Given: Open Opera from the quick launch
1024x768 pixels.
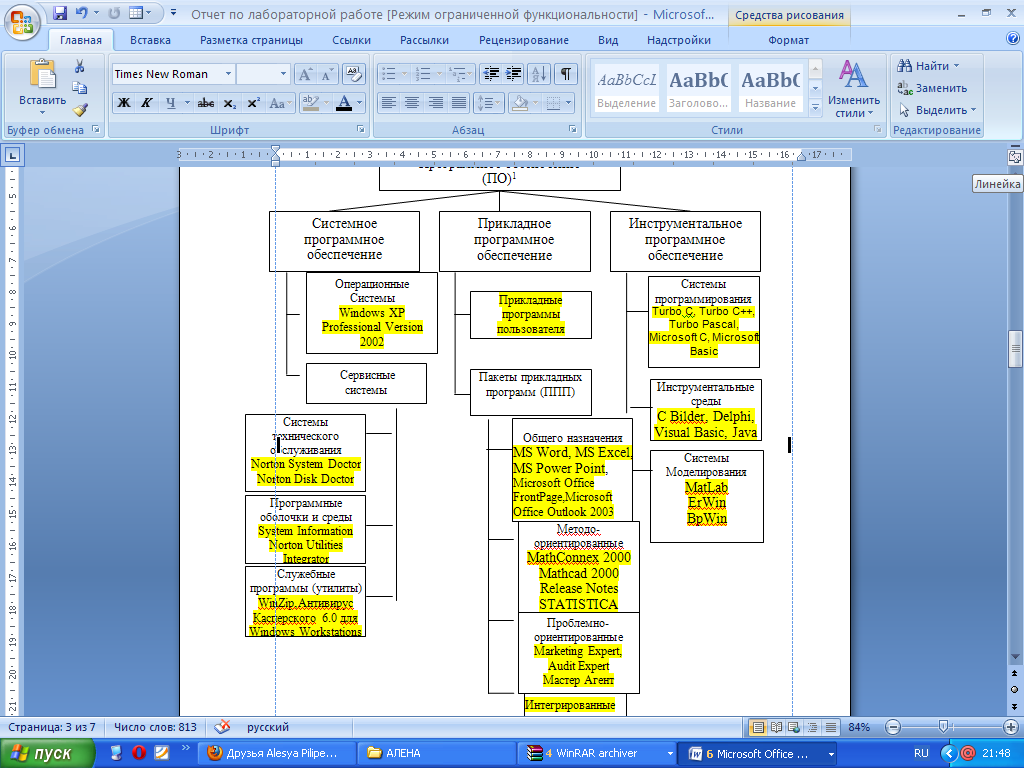Looking at the screenshot, I should click(138, 753).
